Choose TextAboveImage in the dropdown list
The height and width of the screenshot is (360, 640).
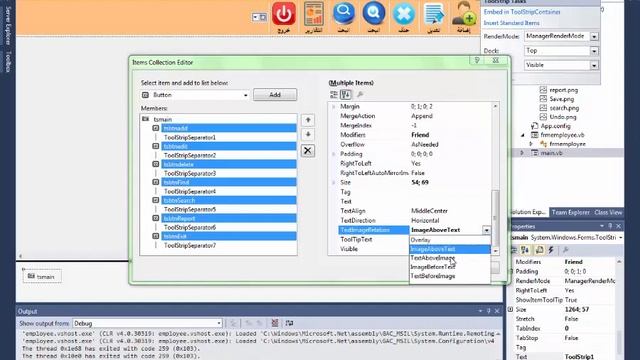pyautogui.click(x=450, y=258)
